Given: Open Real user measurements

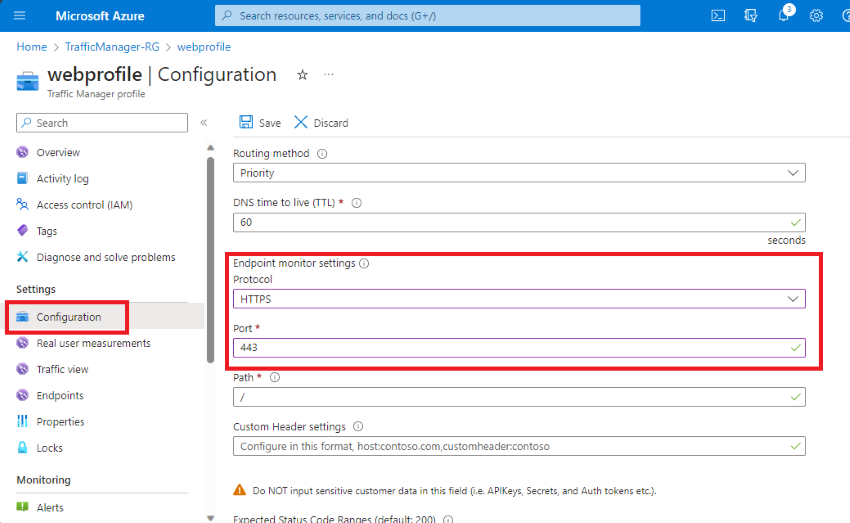Looking at the screenshot, I should (x=93, y=343).
